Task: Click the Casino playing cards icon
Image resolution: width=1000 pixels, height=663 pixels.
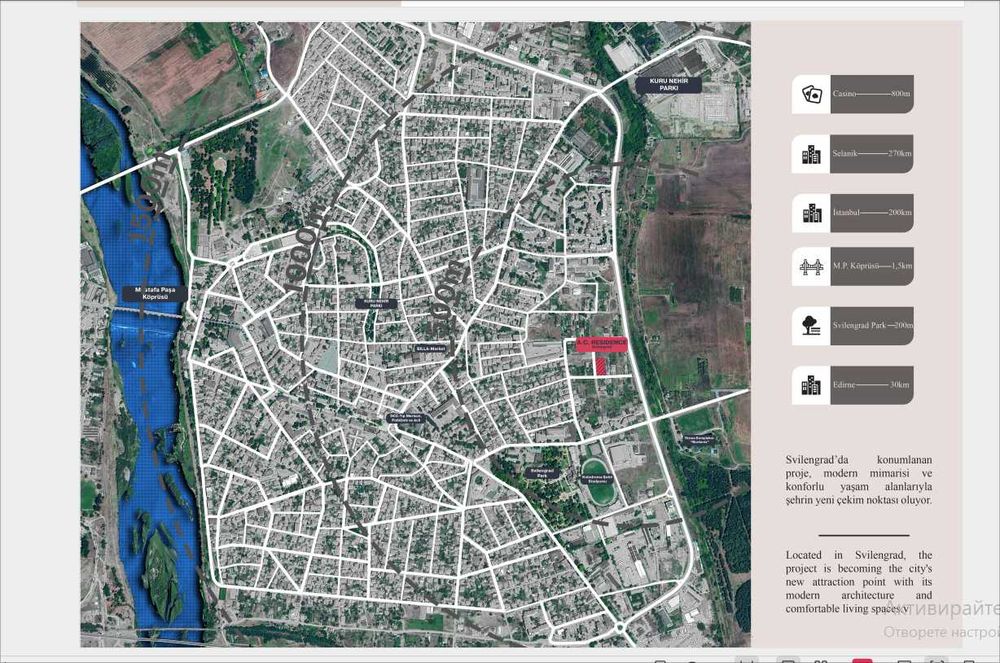Action: 811,94
